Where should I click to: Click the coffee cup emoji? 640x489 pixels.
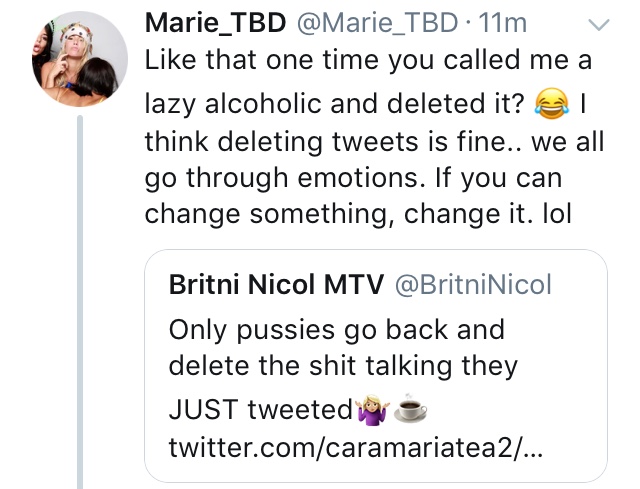pos(410,408)
